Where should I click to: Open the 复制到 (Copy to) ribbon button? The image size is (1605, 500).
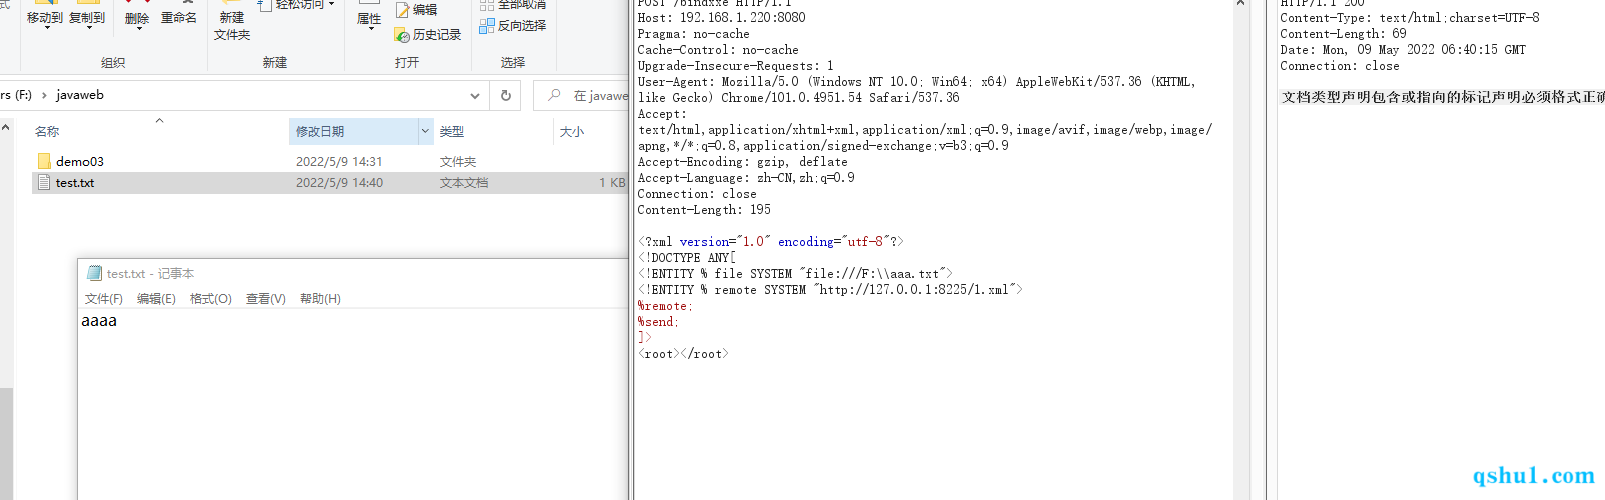pos(87,17)
